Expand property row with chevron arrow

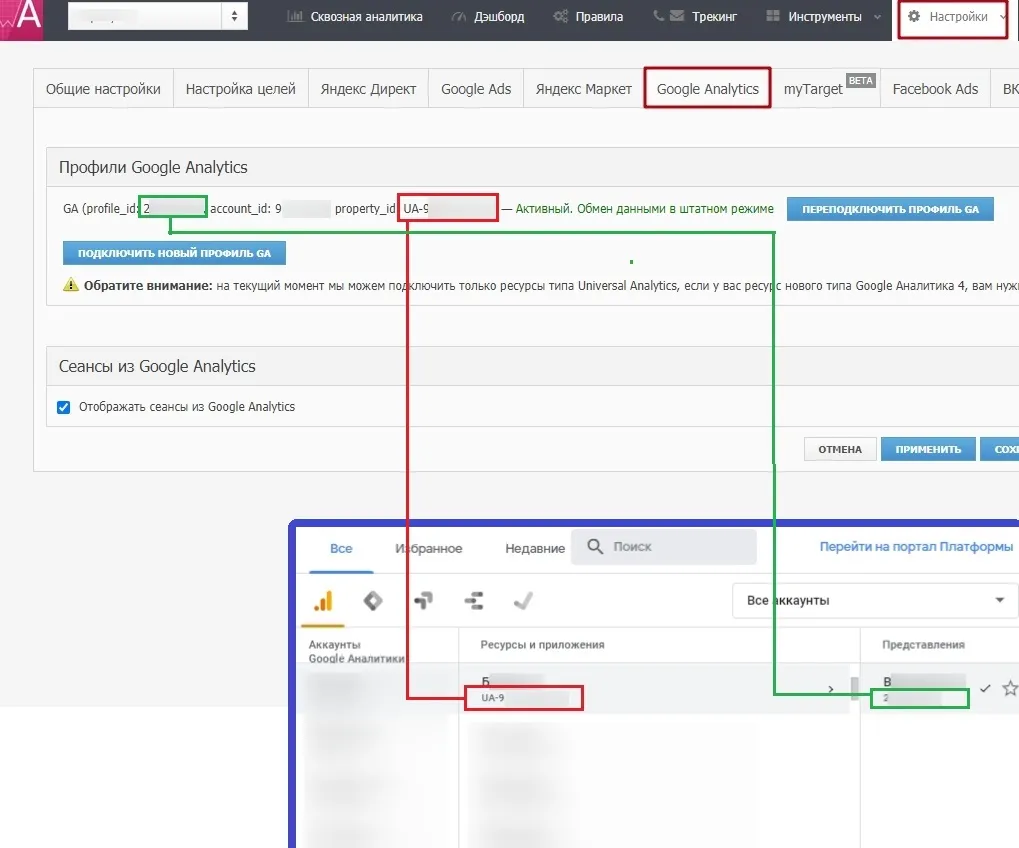[831, 689]
